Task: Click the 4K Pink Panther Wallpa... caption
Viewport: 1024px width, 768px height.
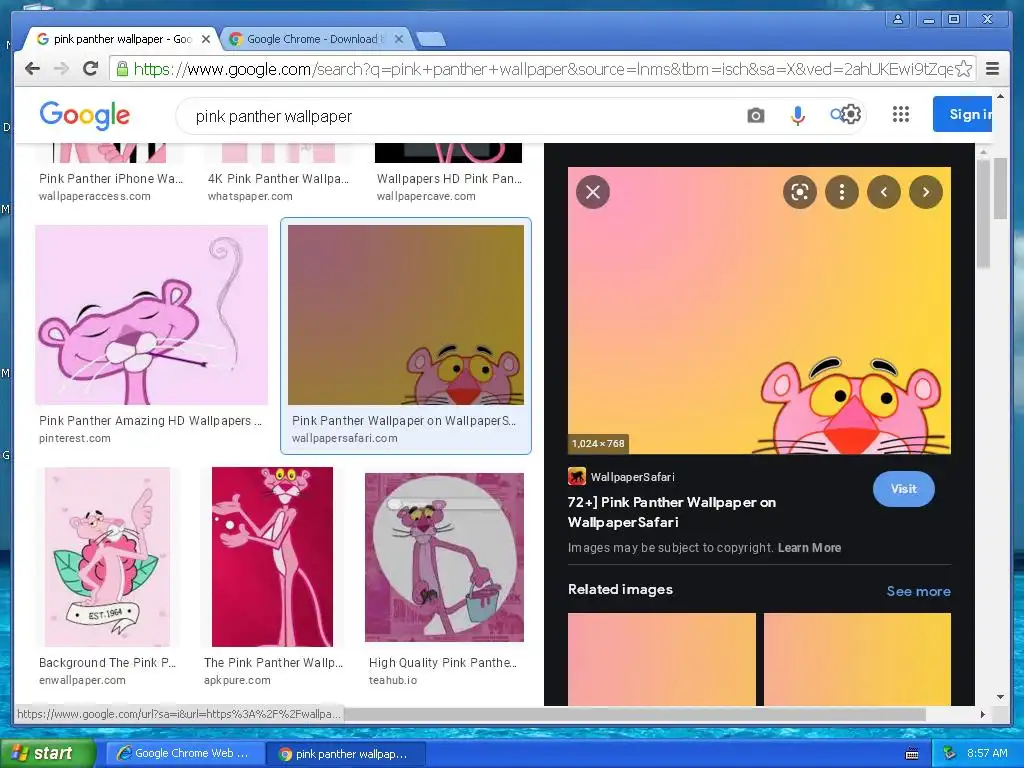Action: point(278,178)
